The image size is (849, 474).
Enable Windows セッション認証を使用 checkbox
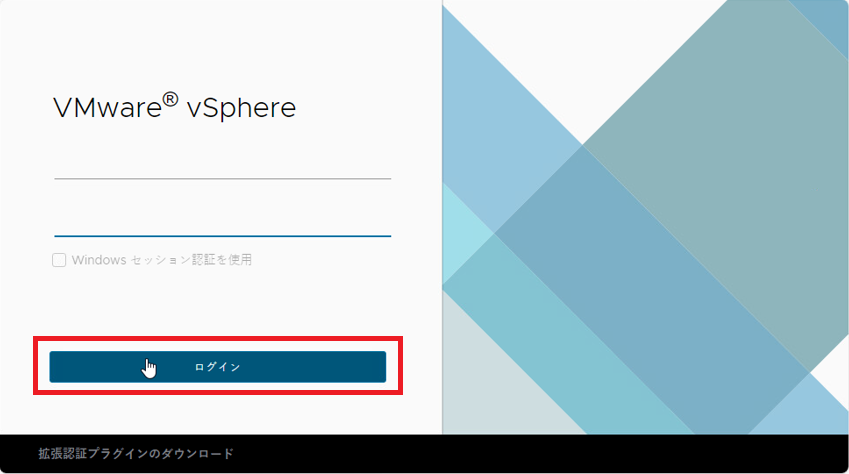(x=59, y=260)
